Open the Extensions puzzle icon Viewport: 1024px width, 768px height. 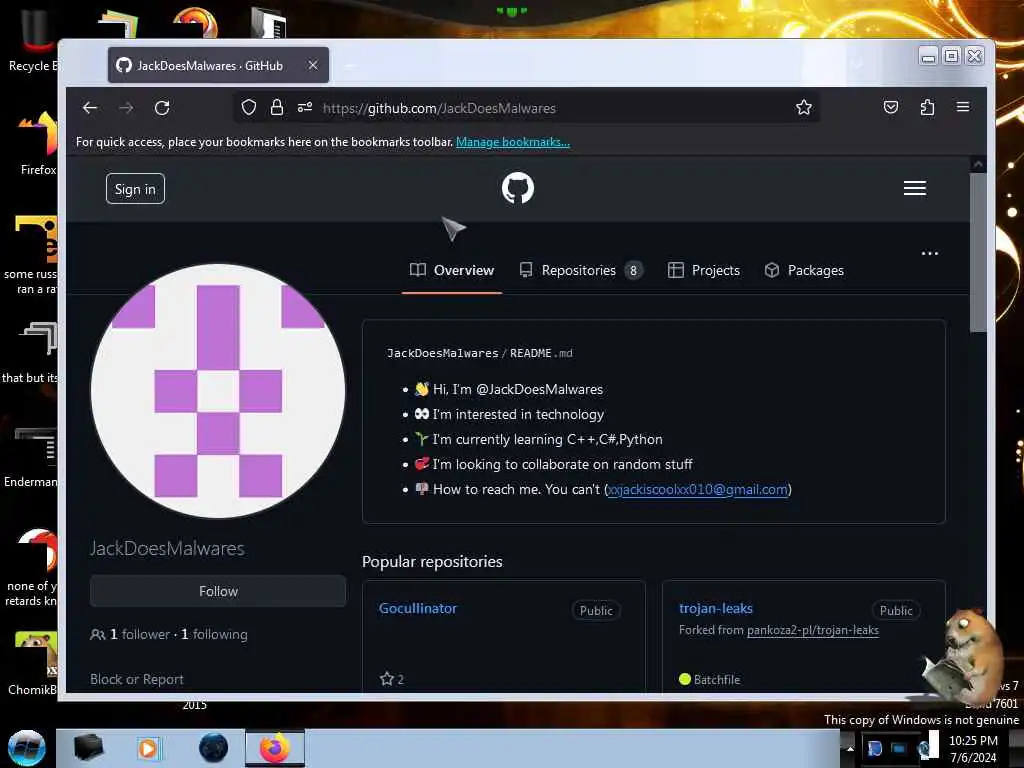pyautogui.click(x=927, y=108)
